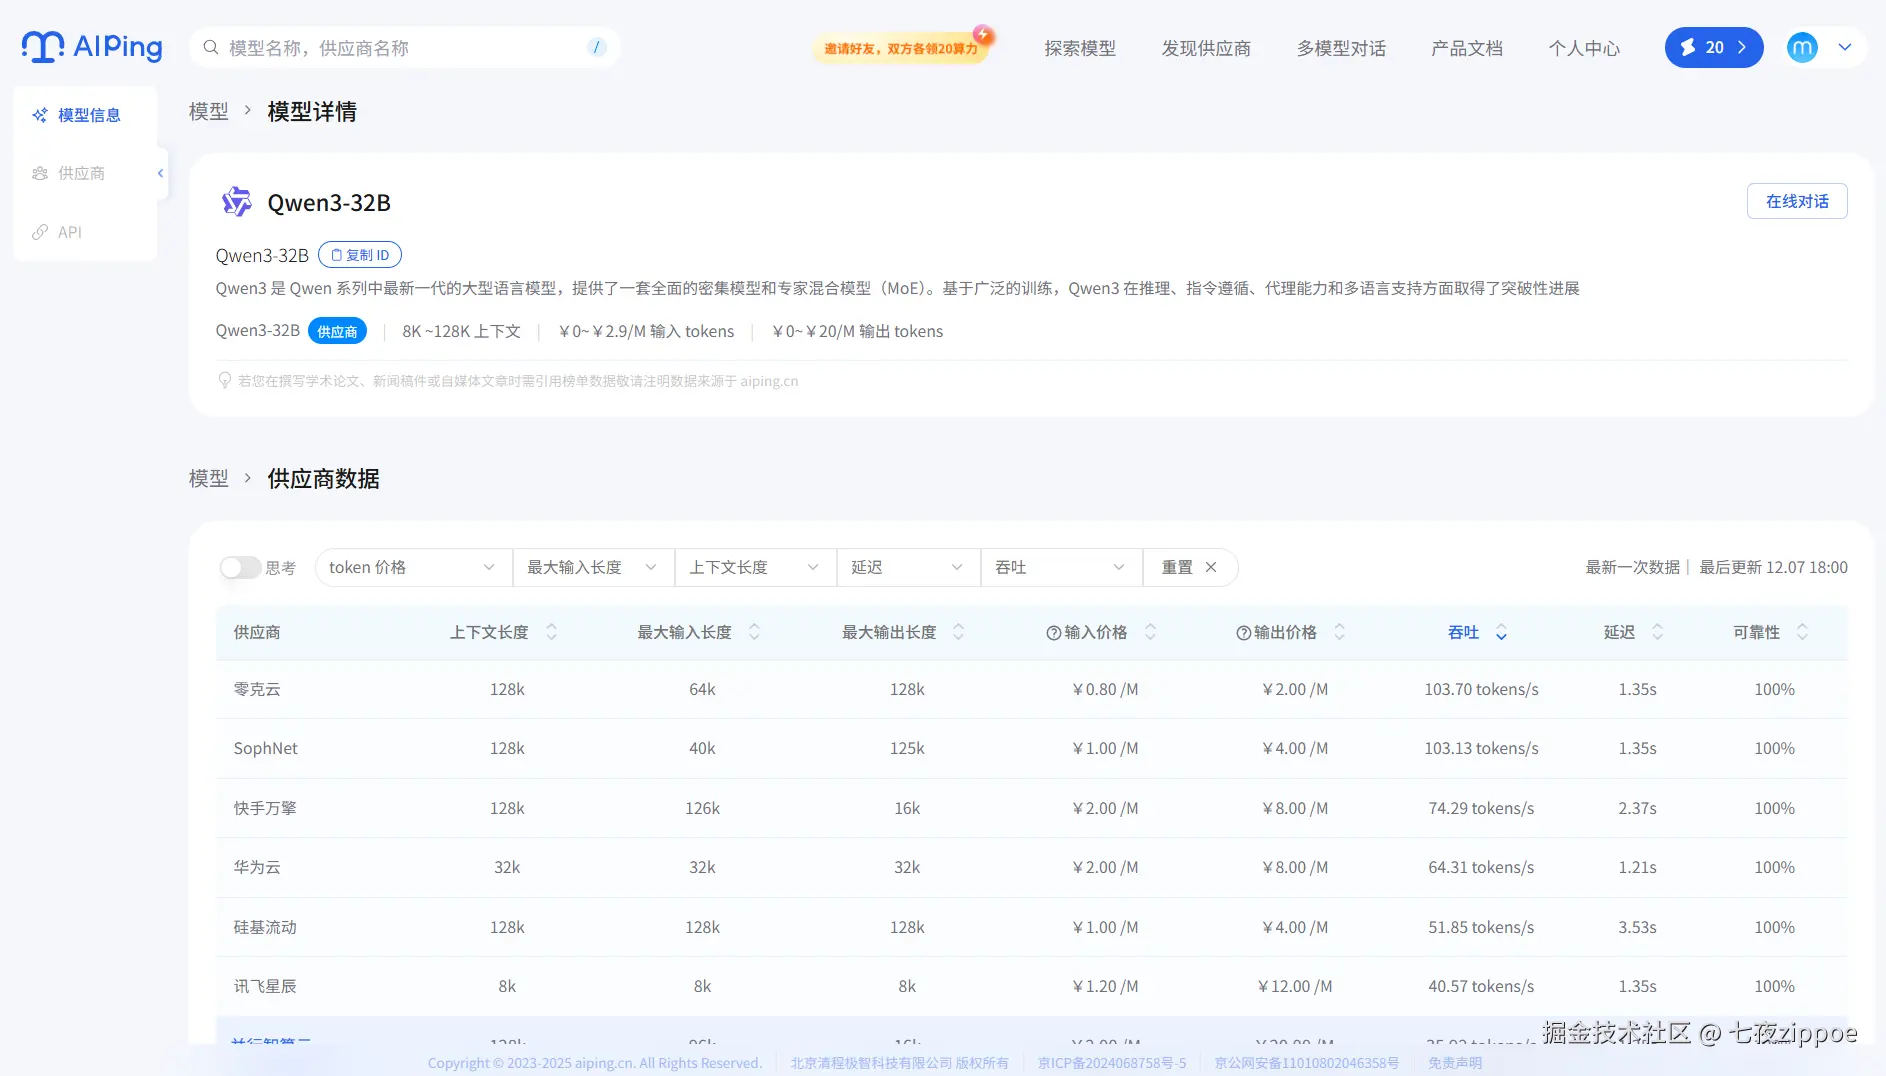
Task: Sort by 最大输出长度 column arrows
Action: 958,632
